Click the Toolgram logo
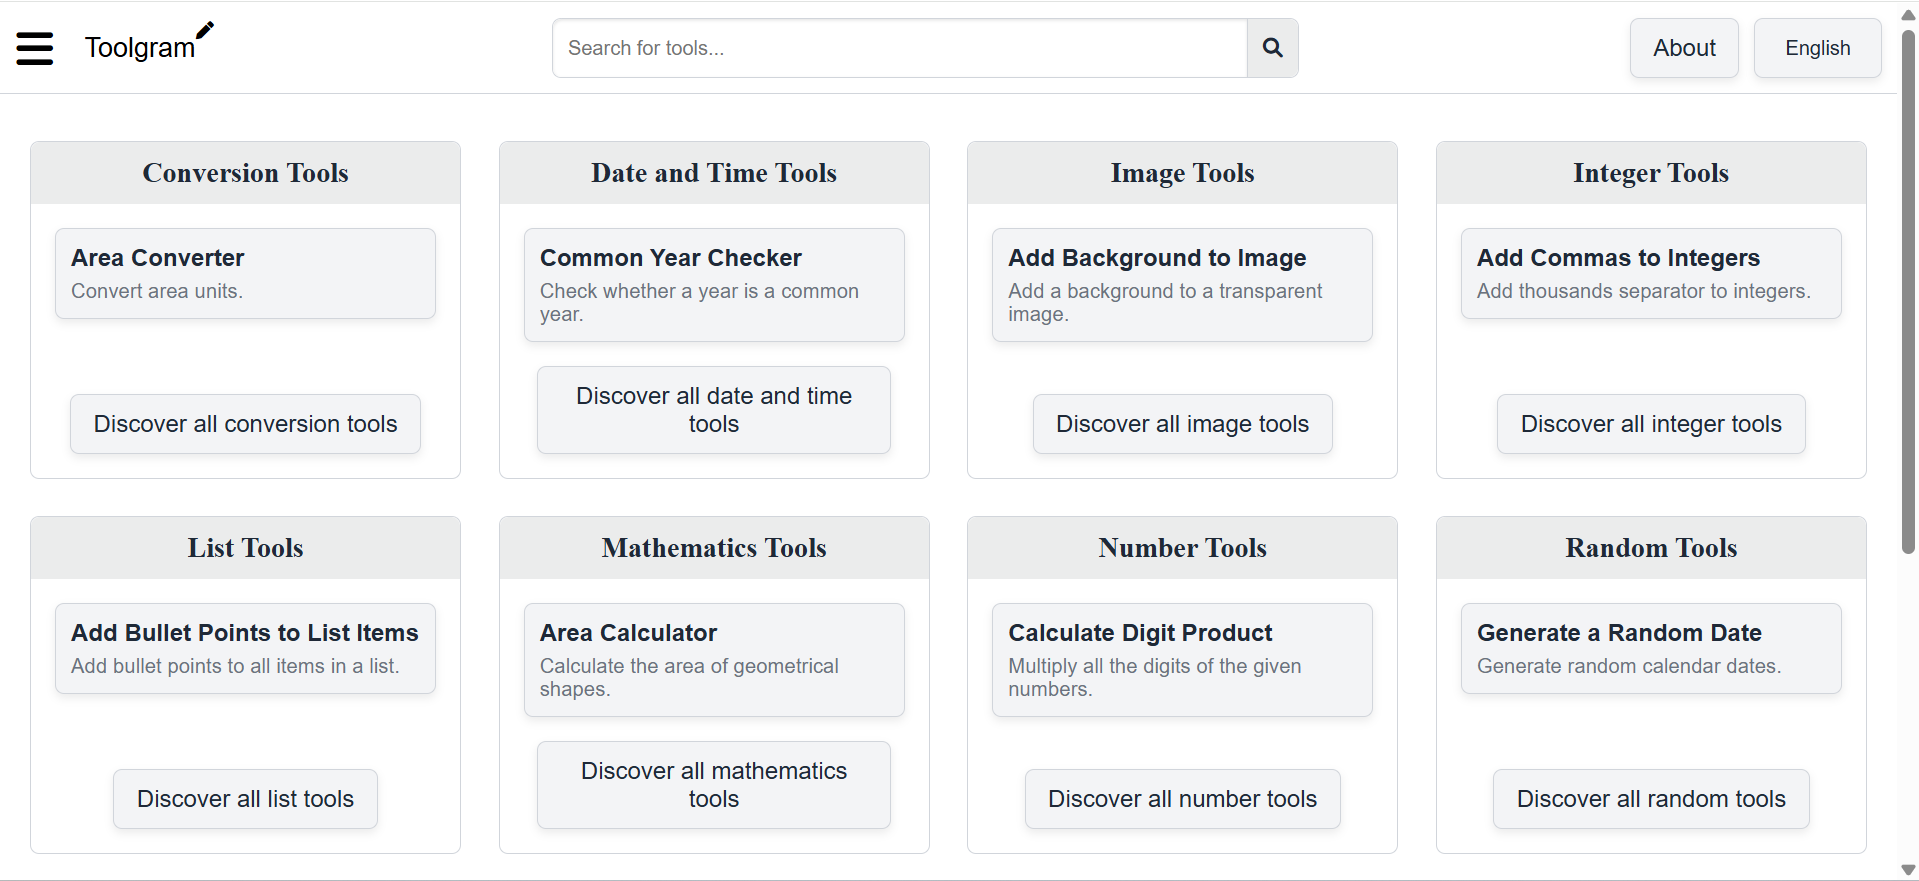This screenshot has width=1919, height=881. coord(149,43)
